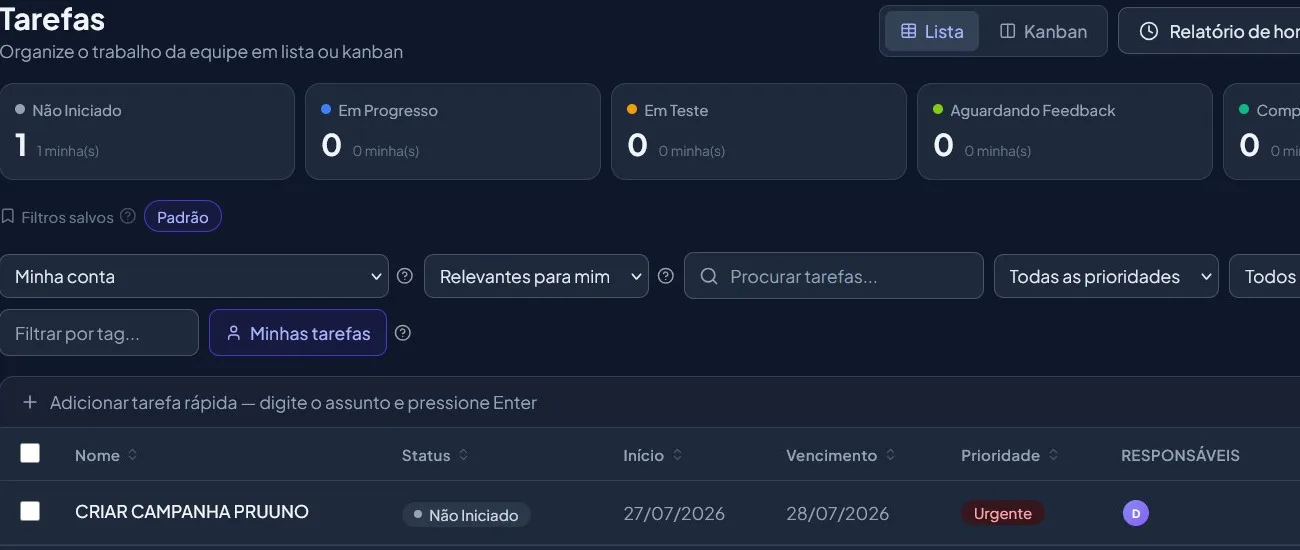Sort by Prioridade column arrows

point(1053,455)
